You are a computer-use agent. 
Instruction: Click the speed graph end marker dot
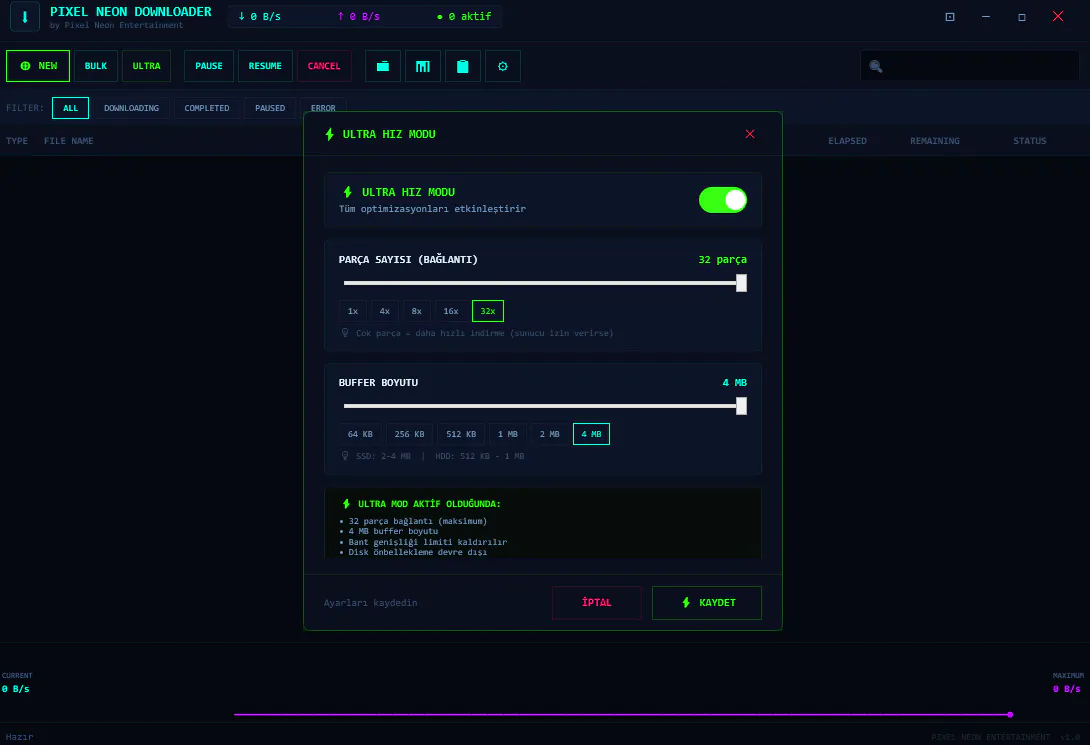point(1010,714)
